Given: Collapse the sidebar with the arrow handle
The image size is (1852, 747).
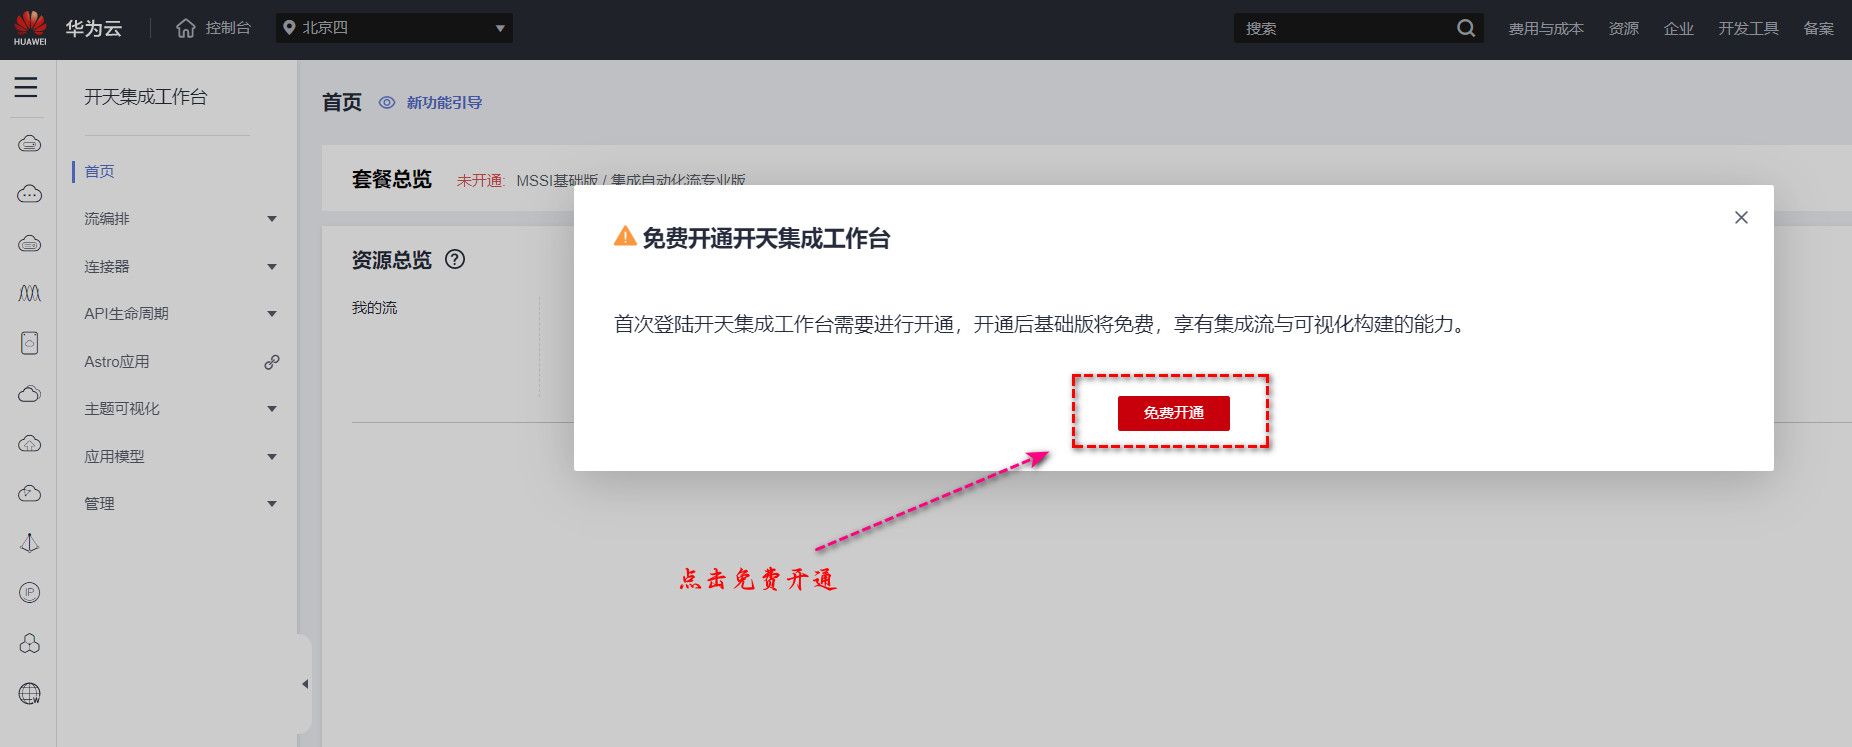Looking at the screenshot, I should [305, 684].
